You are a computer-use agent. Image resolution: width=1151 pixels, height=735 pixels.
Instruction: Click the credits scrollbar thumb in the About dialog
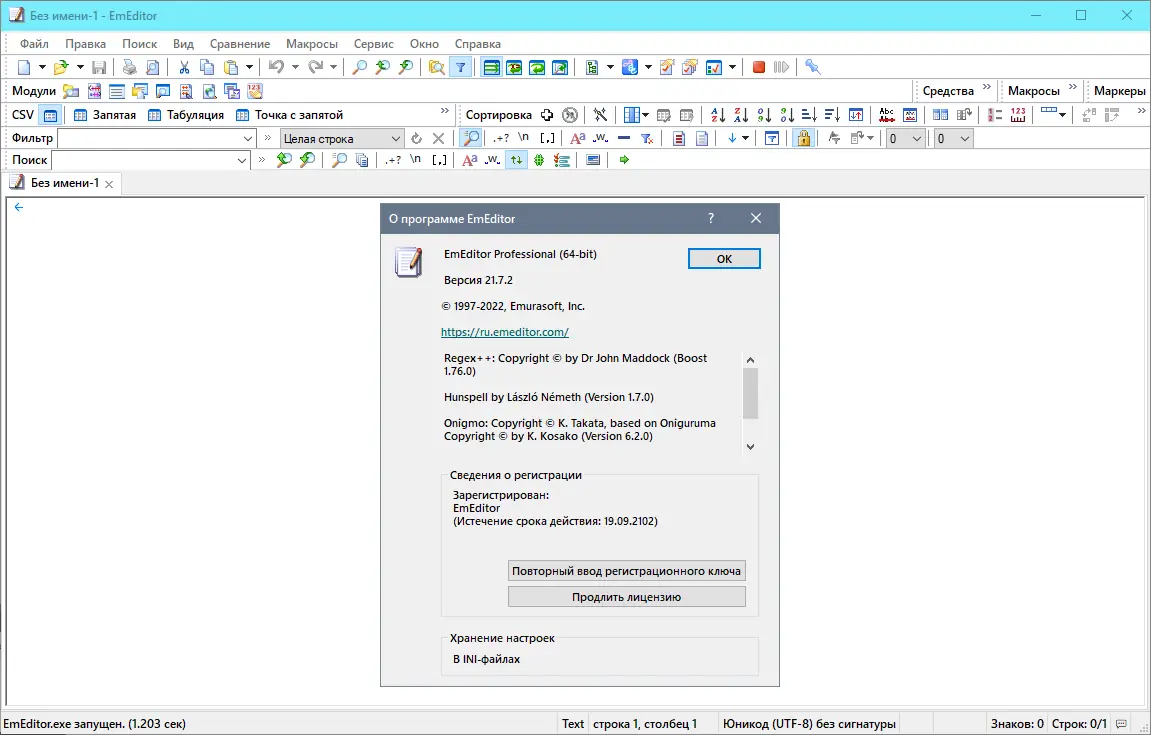[x=750, y=393]
